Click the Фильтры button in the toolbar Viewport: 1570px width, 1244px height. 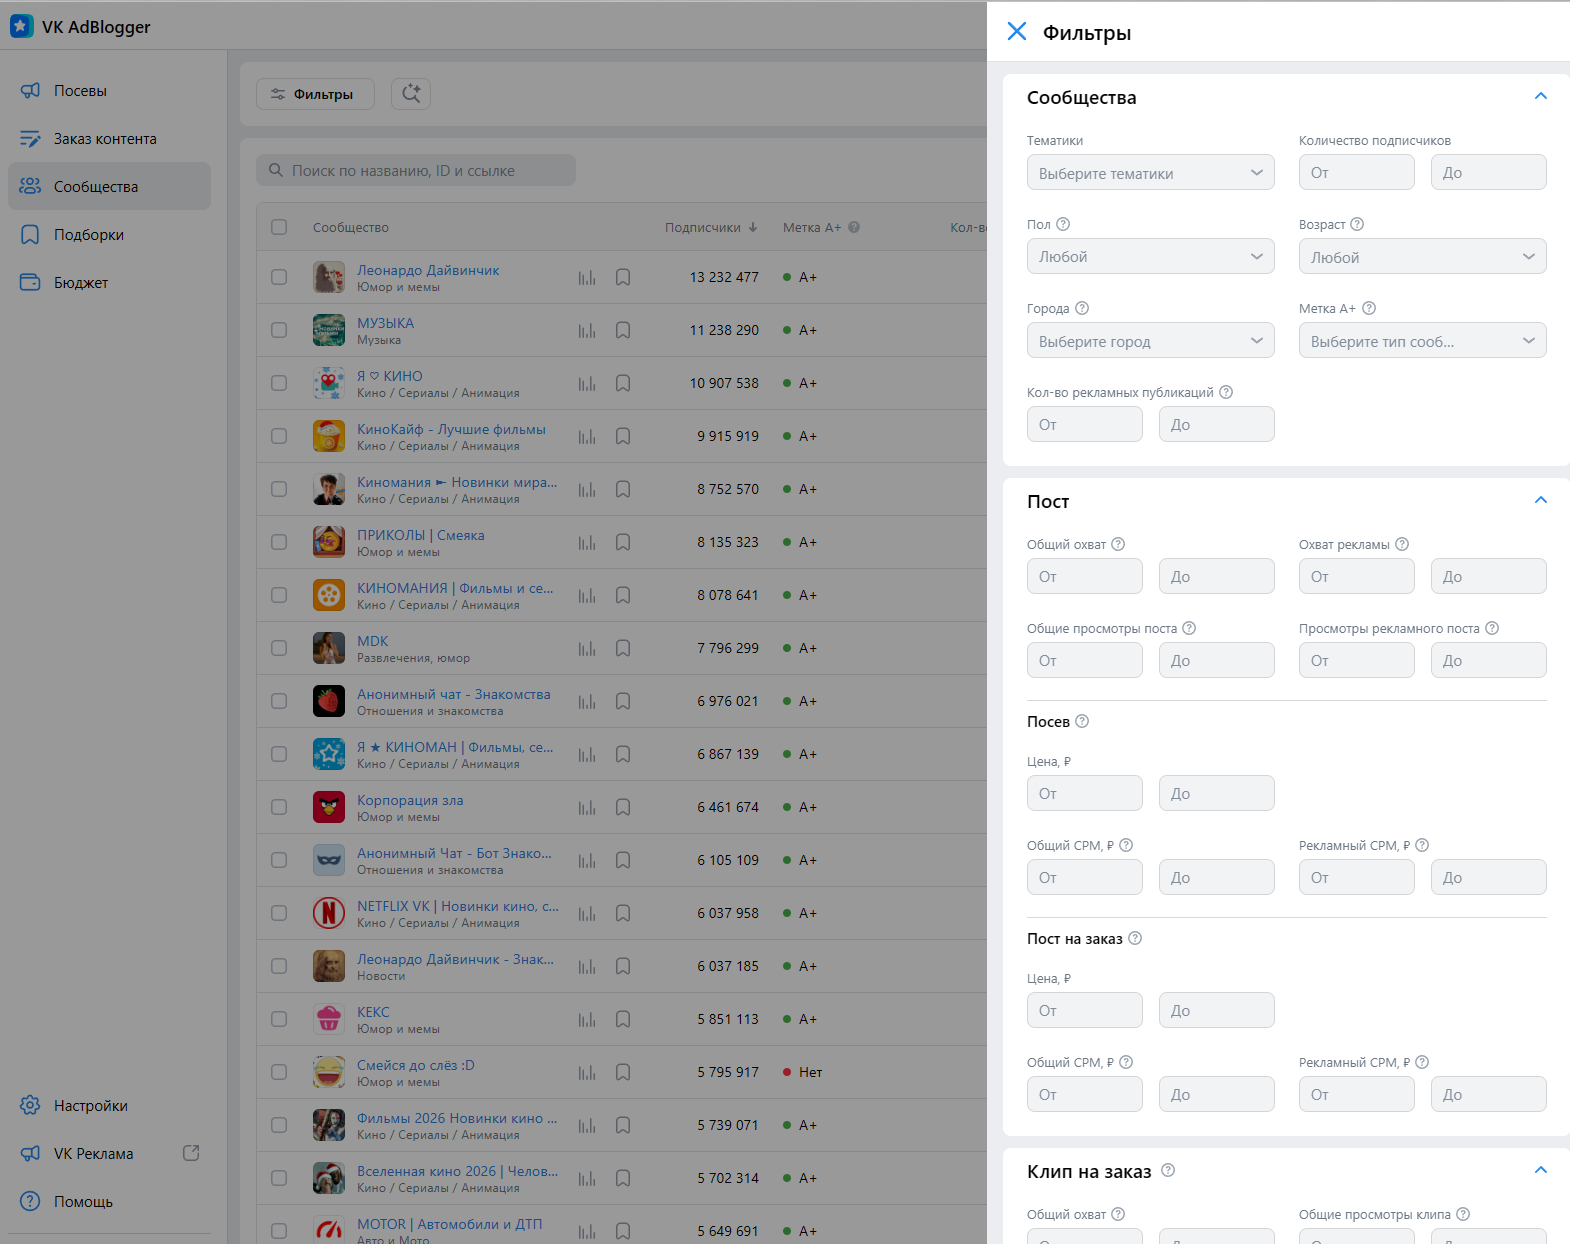(x=315, y=94)
